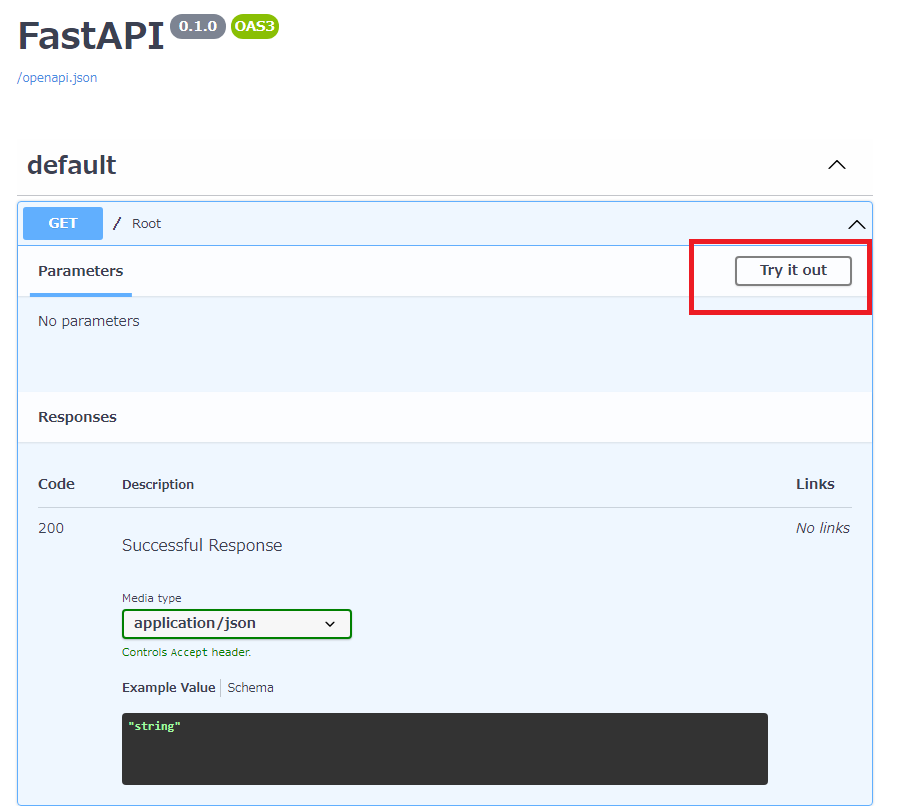Click the 200 response code
The image size is (908, 806).
[x=51, y=528]
